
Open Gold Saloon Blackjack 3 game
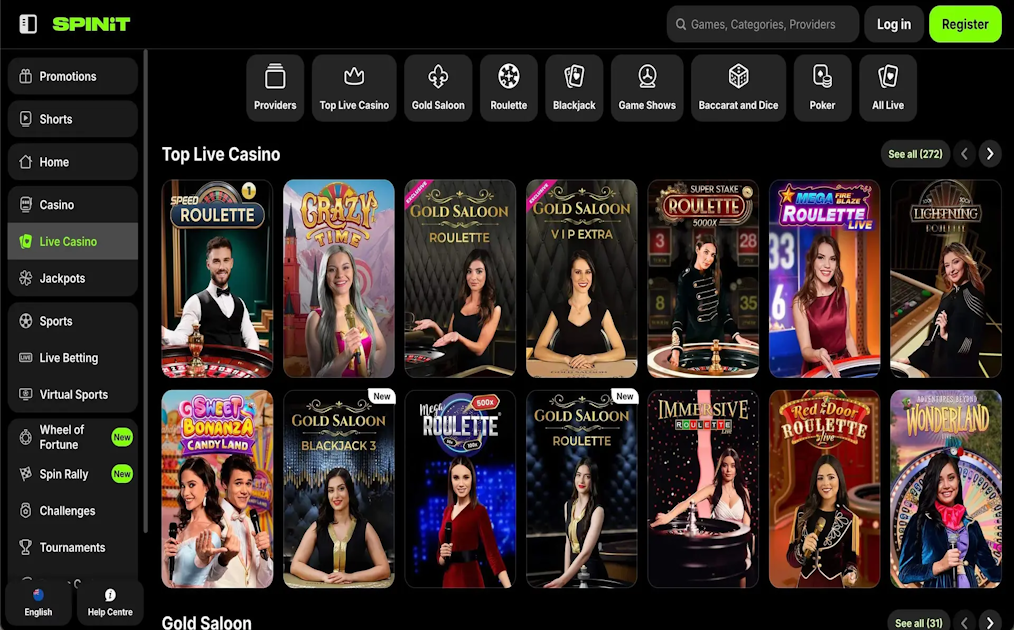pyautogui.click(x=339, y=489)
